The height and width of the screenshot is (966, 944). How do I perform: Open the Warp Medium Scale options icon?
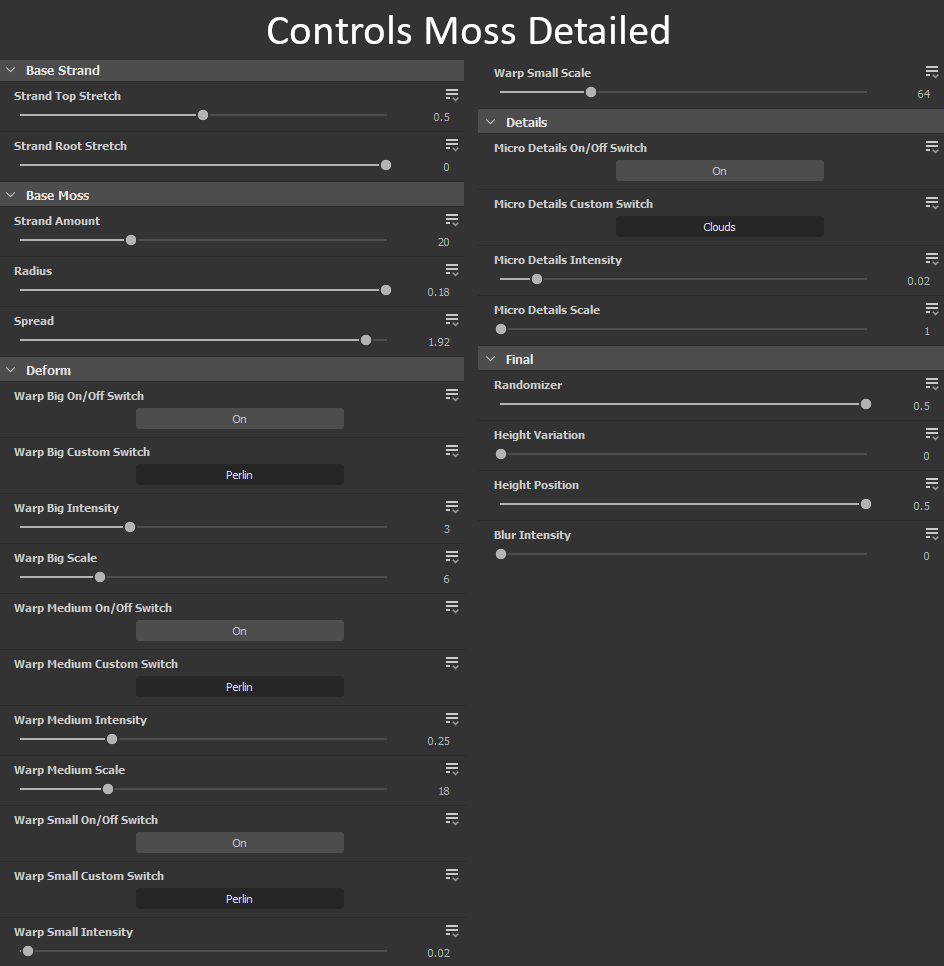pyautogui.click(x=452, y=769)
